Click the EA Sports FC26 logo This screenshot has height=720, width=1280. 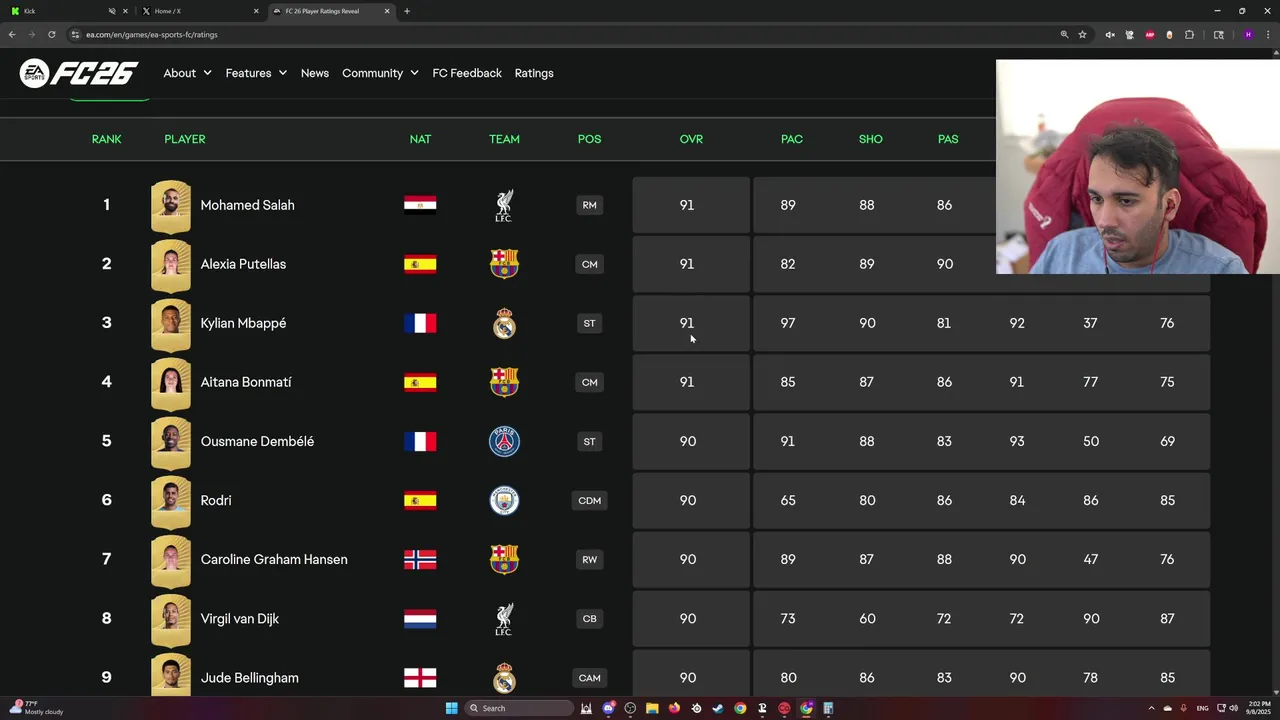click(78, 73)
